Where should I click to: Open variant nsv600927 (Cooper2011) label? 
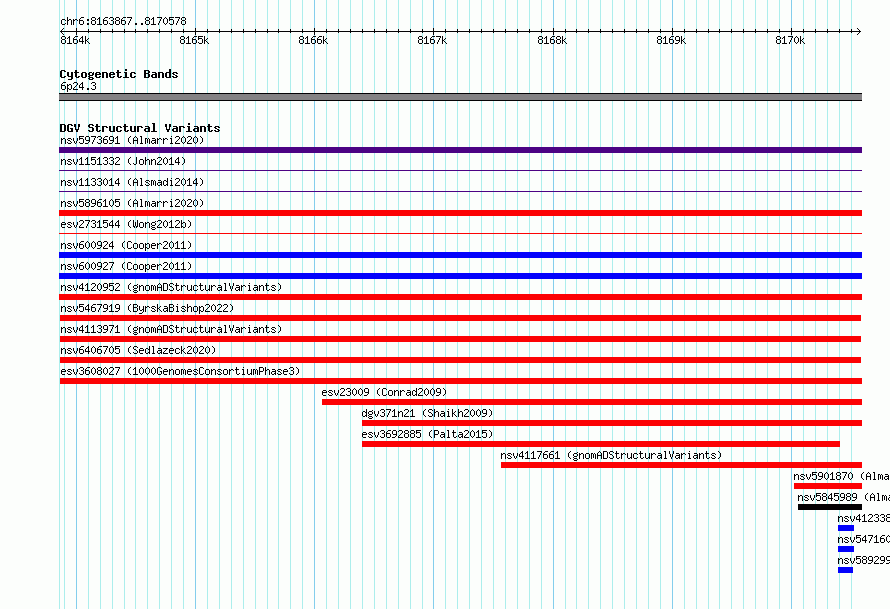tap(126, 266)
